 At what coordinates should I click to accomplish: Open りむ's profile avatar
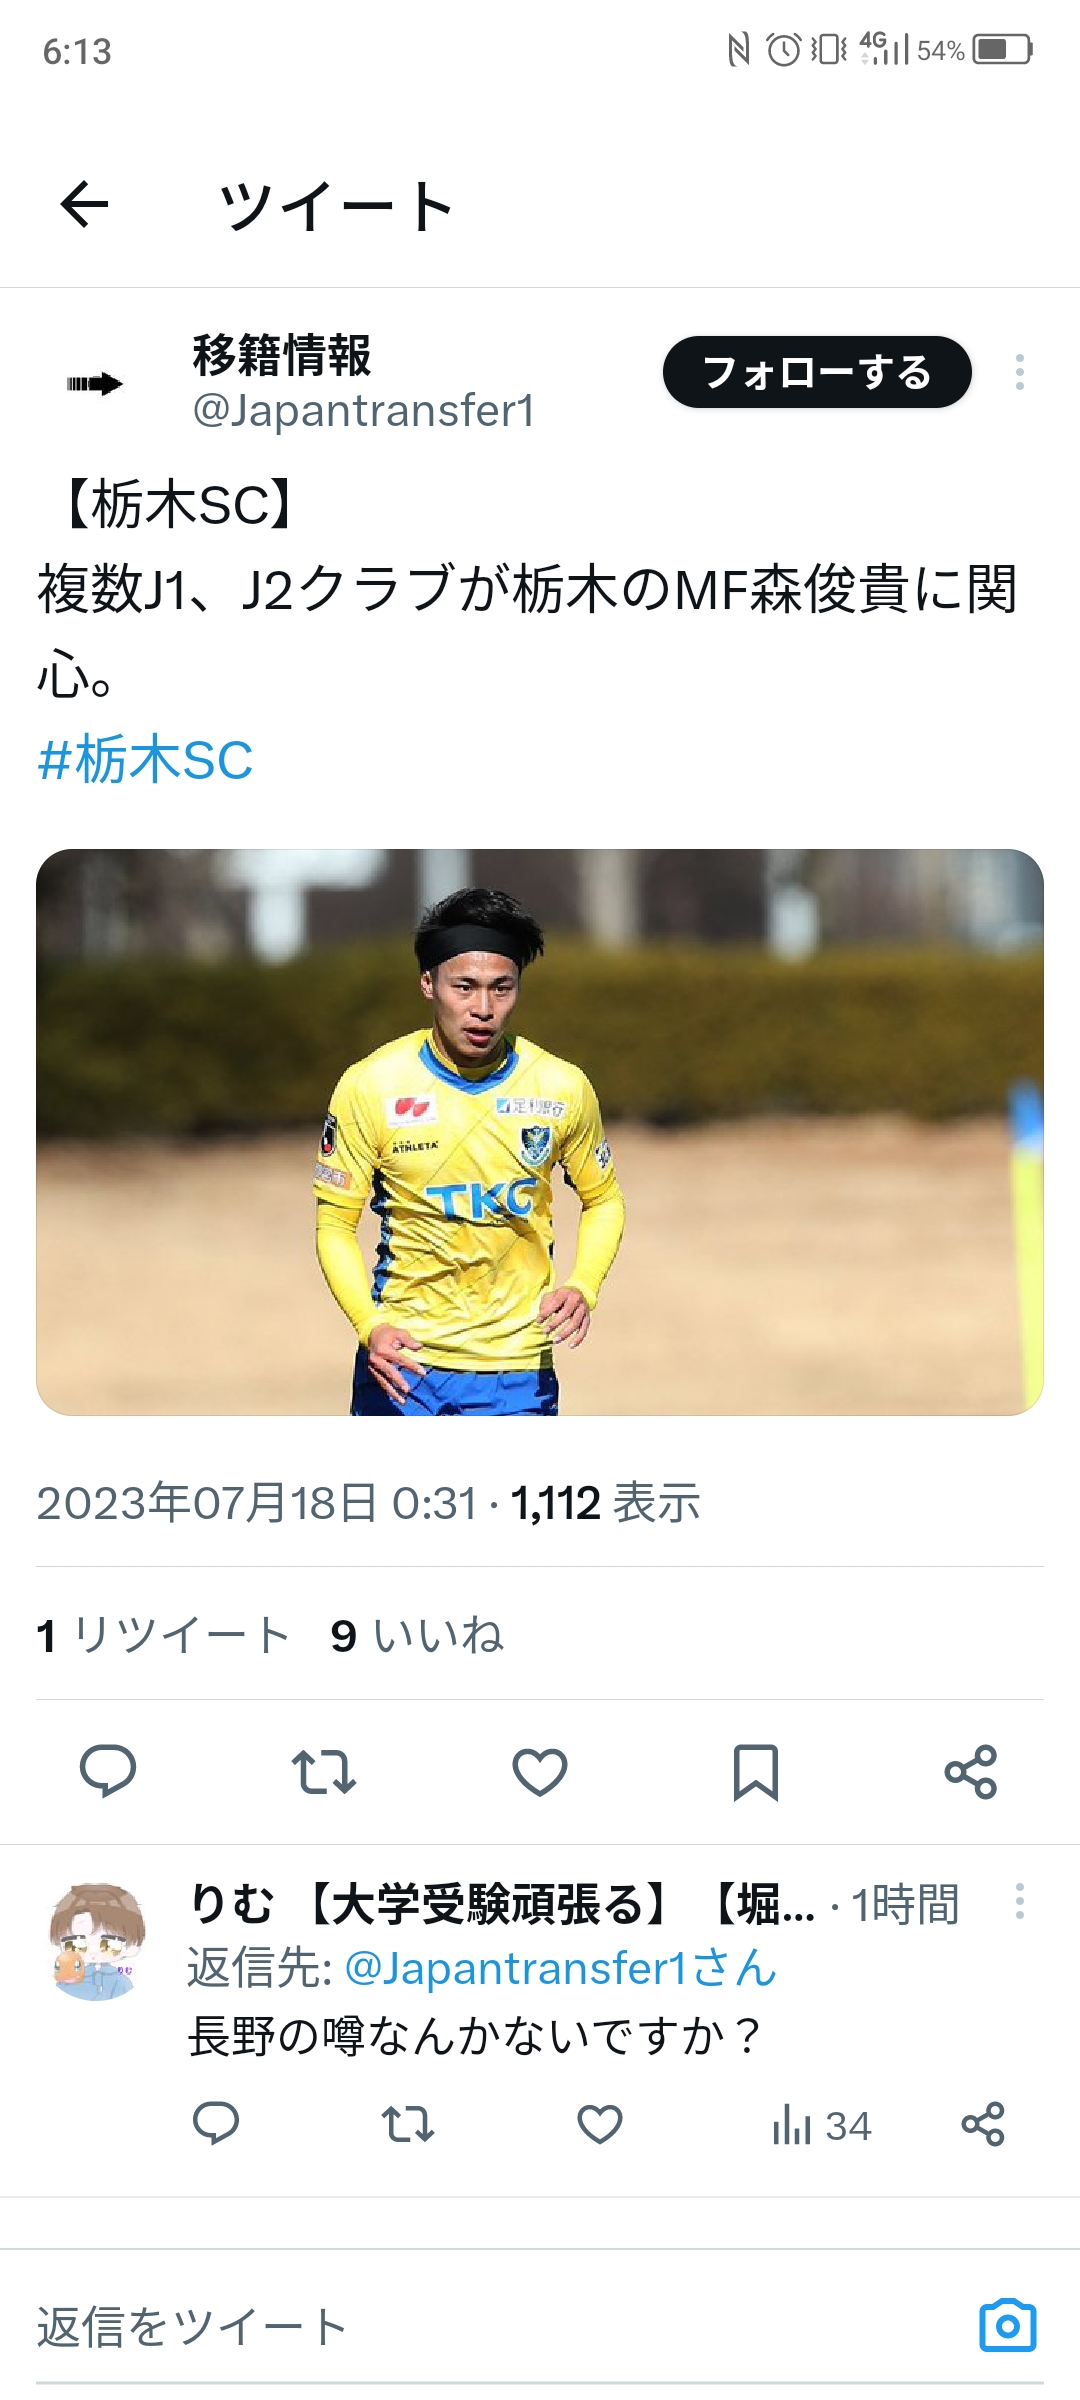point(96,1941)
